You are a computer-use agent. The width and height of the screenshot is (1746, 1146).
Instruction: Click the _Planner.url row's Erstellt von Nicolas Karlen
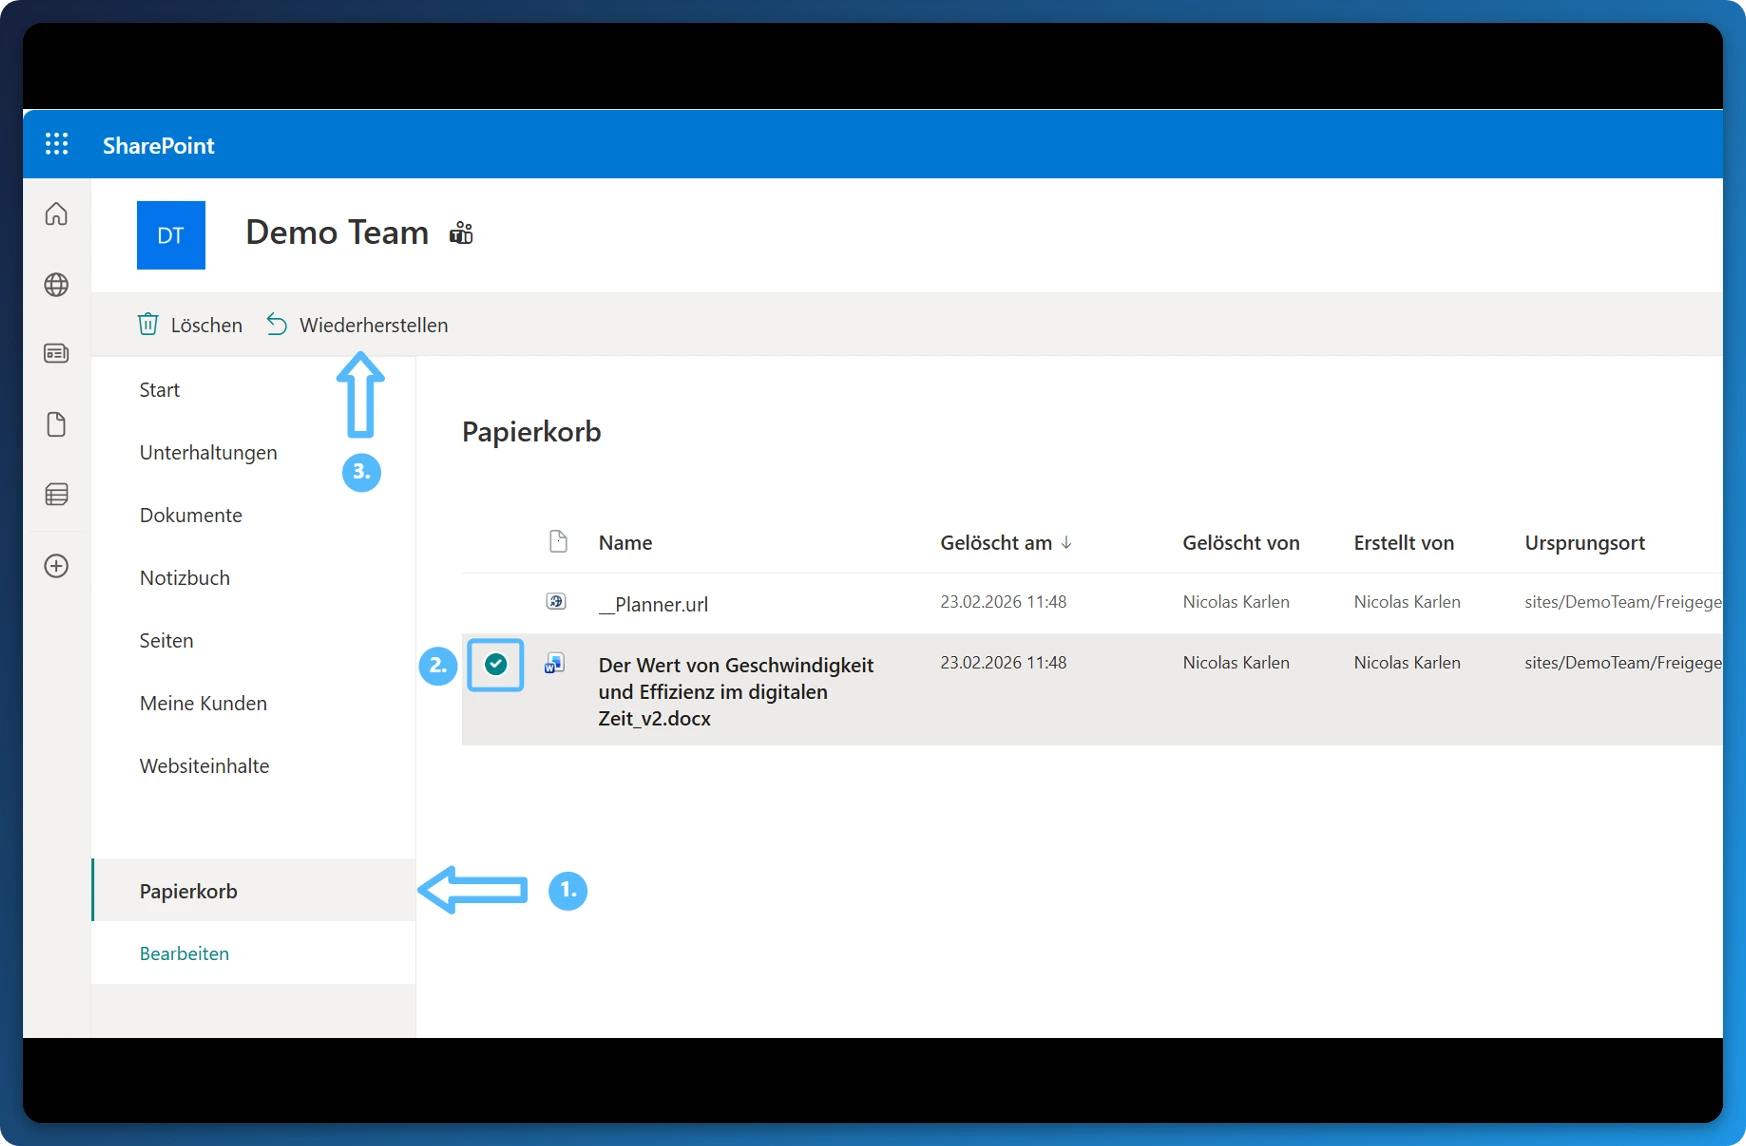pos(1407,602)
